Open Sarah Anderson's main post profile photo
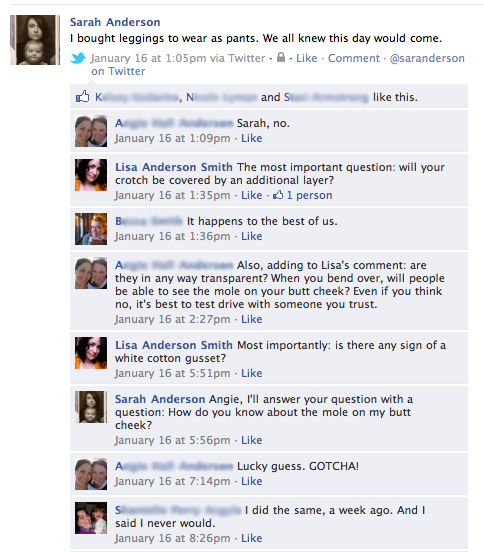The height and width of the screenshot is (552, 484). tap(35, 40)
